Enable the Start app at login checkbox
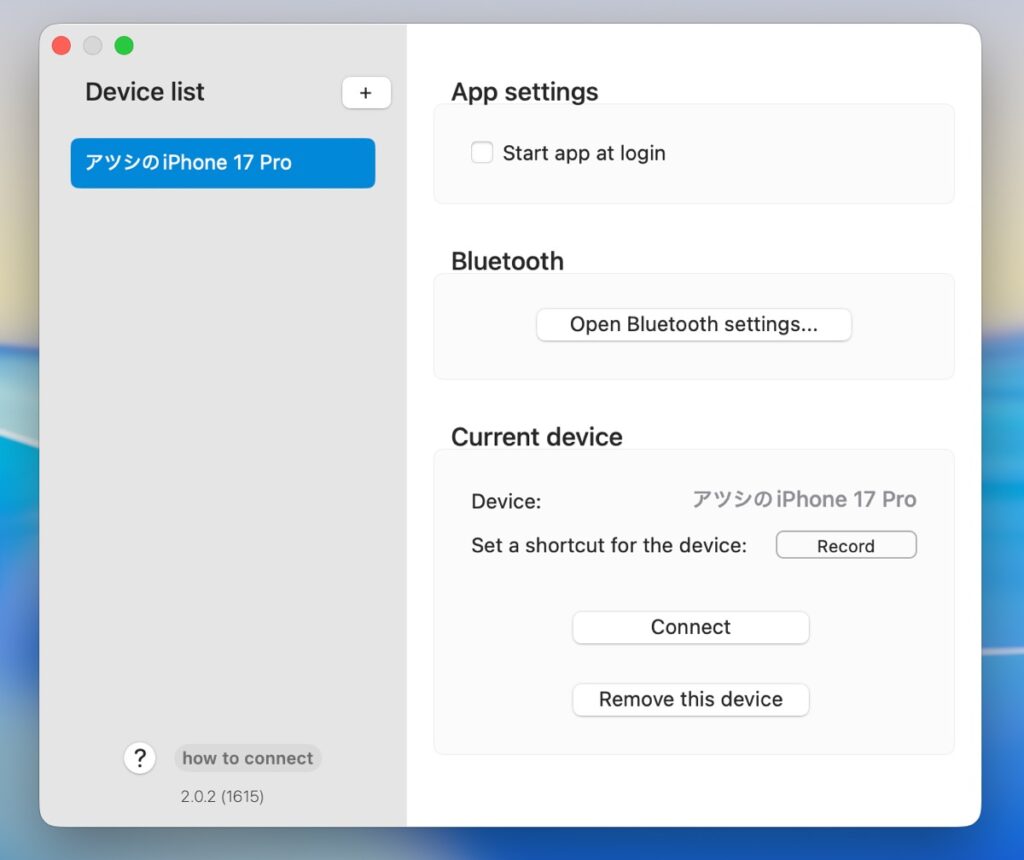The height and width of the screenshot is (860, 1024). (x=482, y=153)
